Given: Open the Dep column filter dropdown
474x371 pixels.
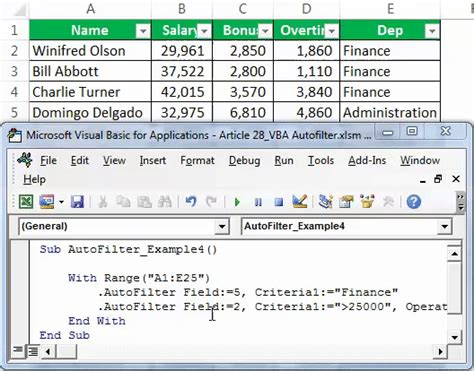Looking at the screenshot, I should (x=432, y=31).
